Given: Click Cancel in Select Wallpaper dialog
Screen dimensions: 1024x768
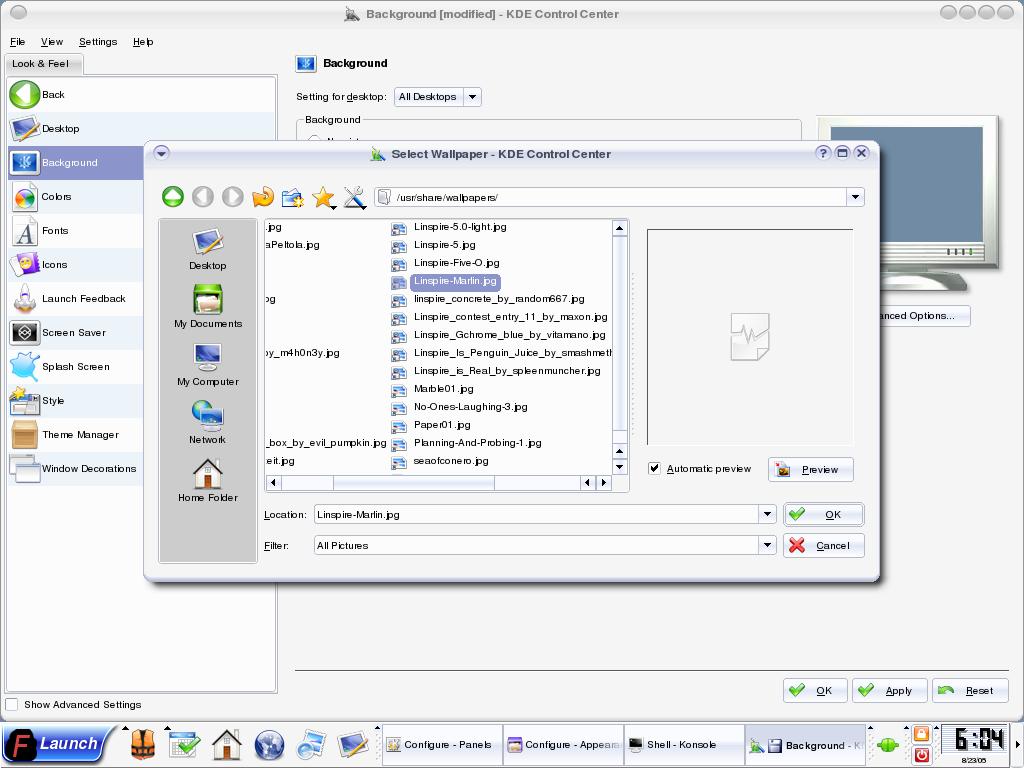Looking at the screenshot, I should click(824, 545).
